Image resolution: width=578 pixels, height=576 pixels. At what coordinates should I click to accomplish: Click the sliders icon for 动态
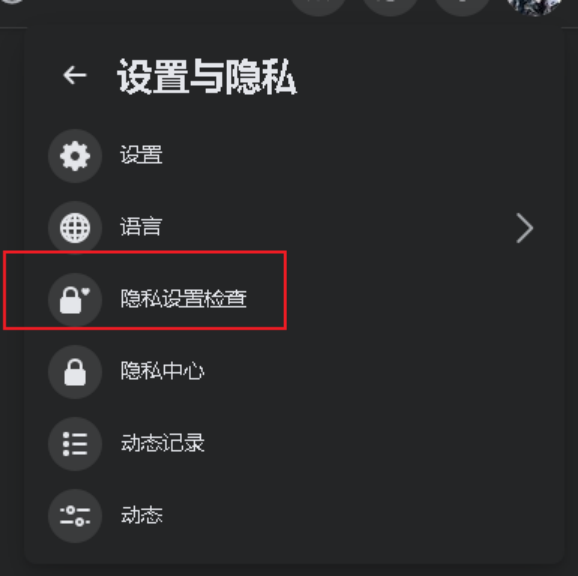click(75, 516)
